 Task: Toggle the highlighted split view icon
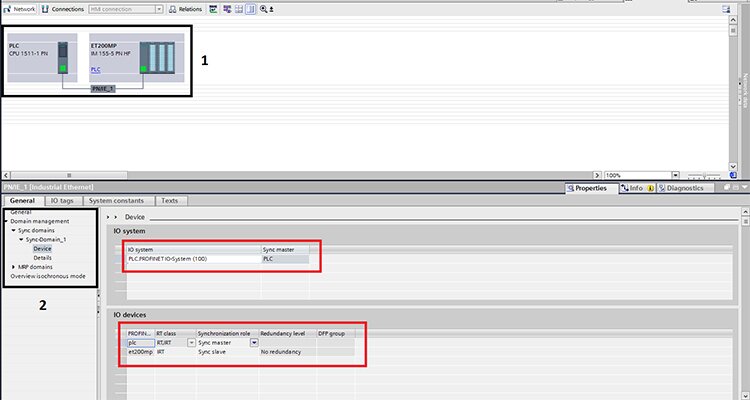251,9
